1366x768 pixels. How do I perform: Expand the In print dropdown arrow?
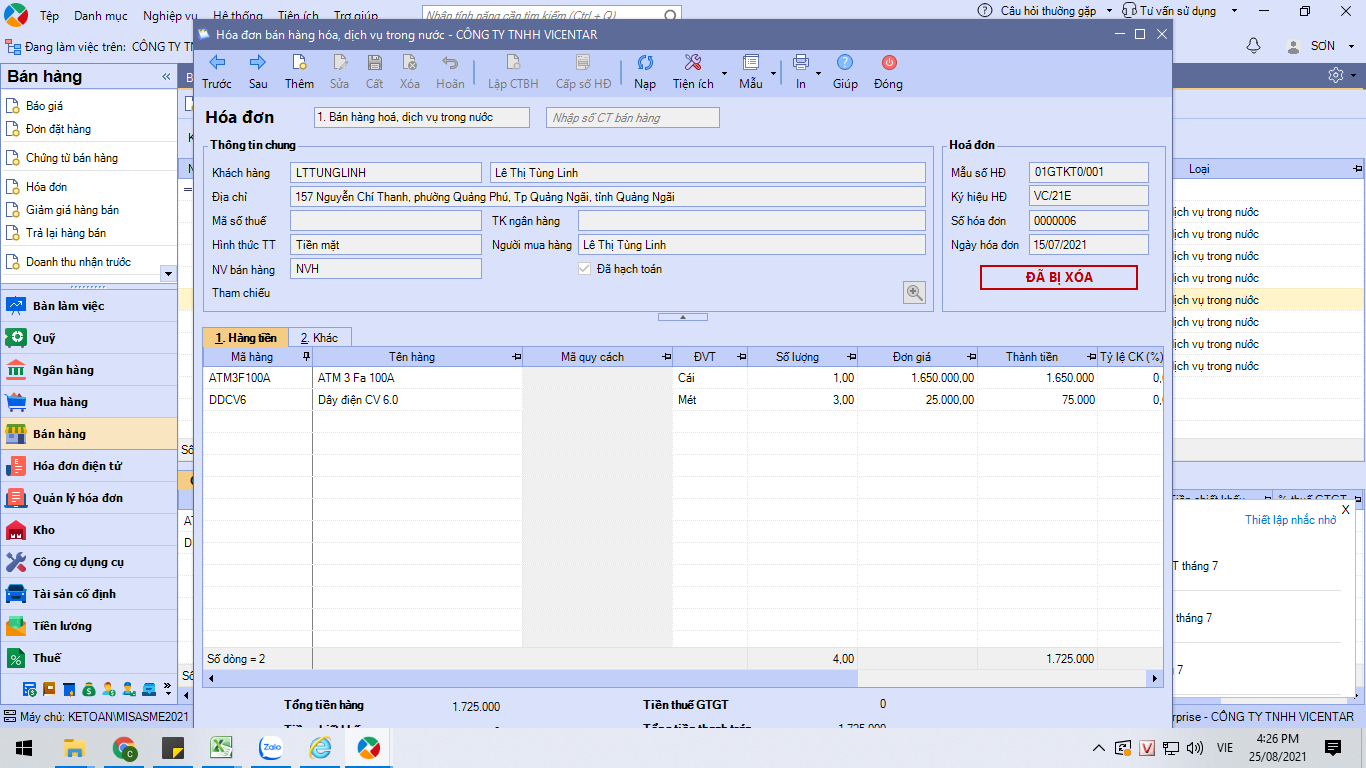coord(818,73)
